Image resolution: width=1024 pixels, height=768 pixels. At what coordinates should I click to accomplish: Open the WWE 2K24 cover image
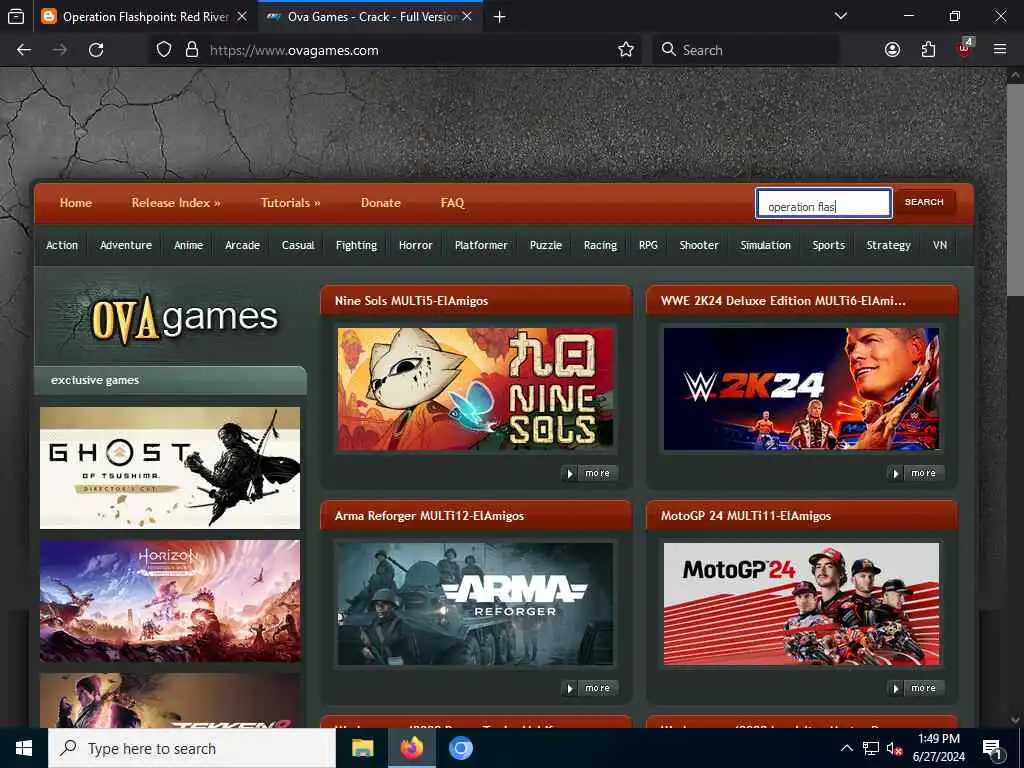(801, 389)
